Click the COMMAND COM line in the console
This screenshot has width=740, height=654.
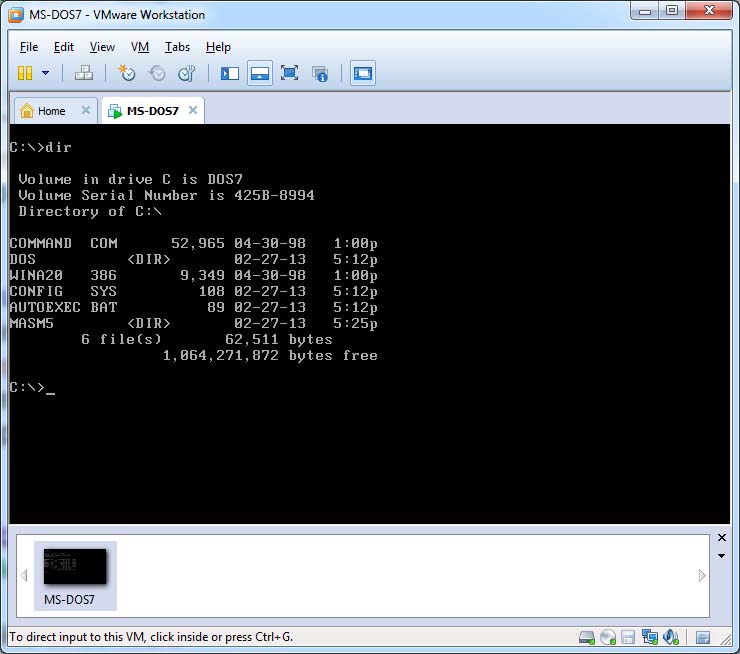click(x=193, y=243)
